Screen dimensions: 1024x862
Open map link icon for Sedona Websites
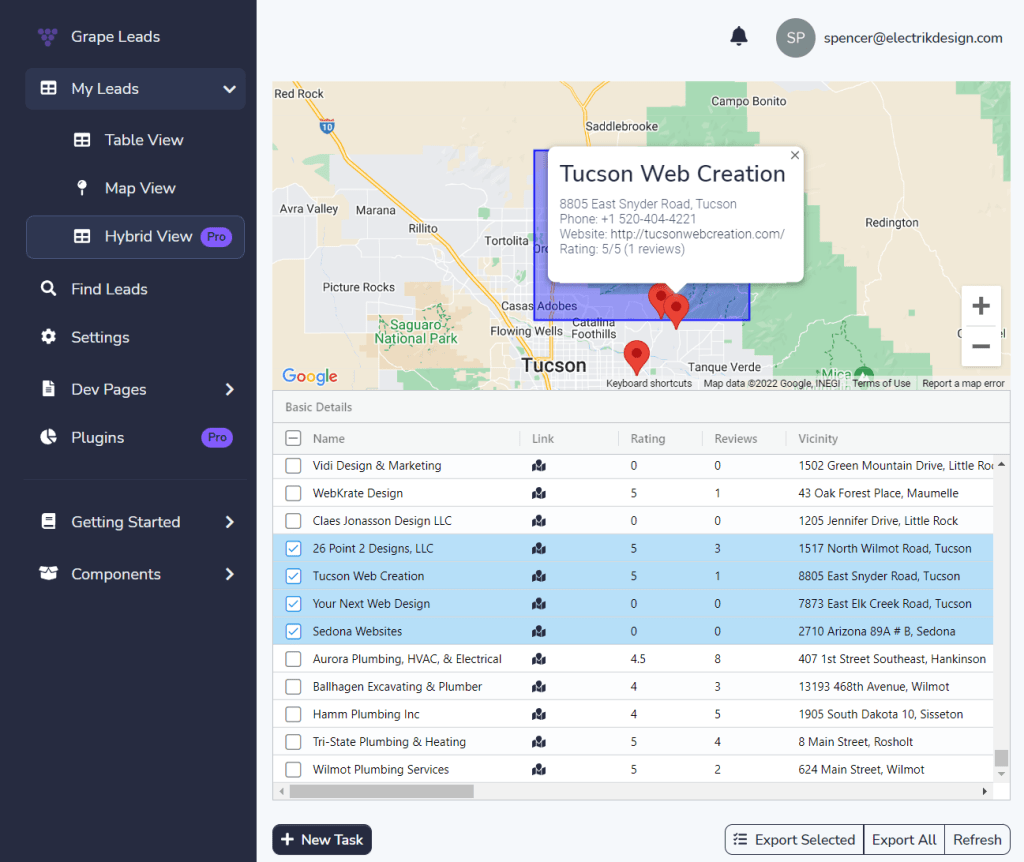click(x=539, y=631)
